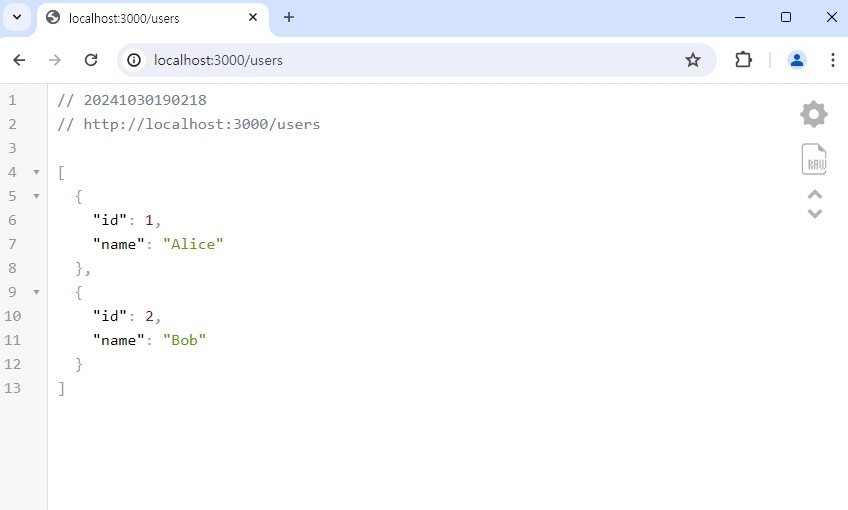Collapse all nodes with up chevron
This screenshot has height=510, width=848.
(x=814, y=195)
